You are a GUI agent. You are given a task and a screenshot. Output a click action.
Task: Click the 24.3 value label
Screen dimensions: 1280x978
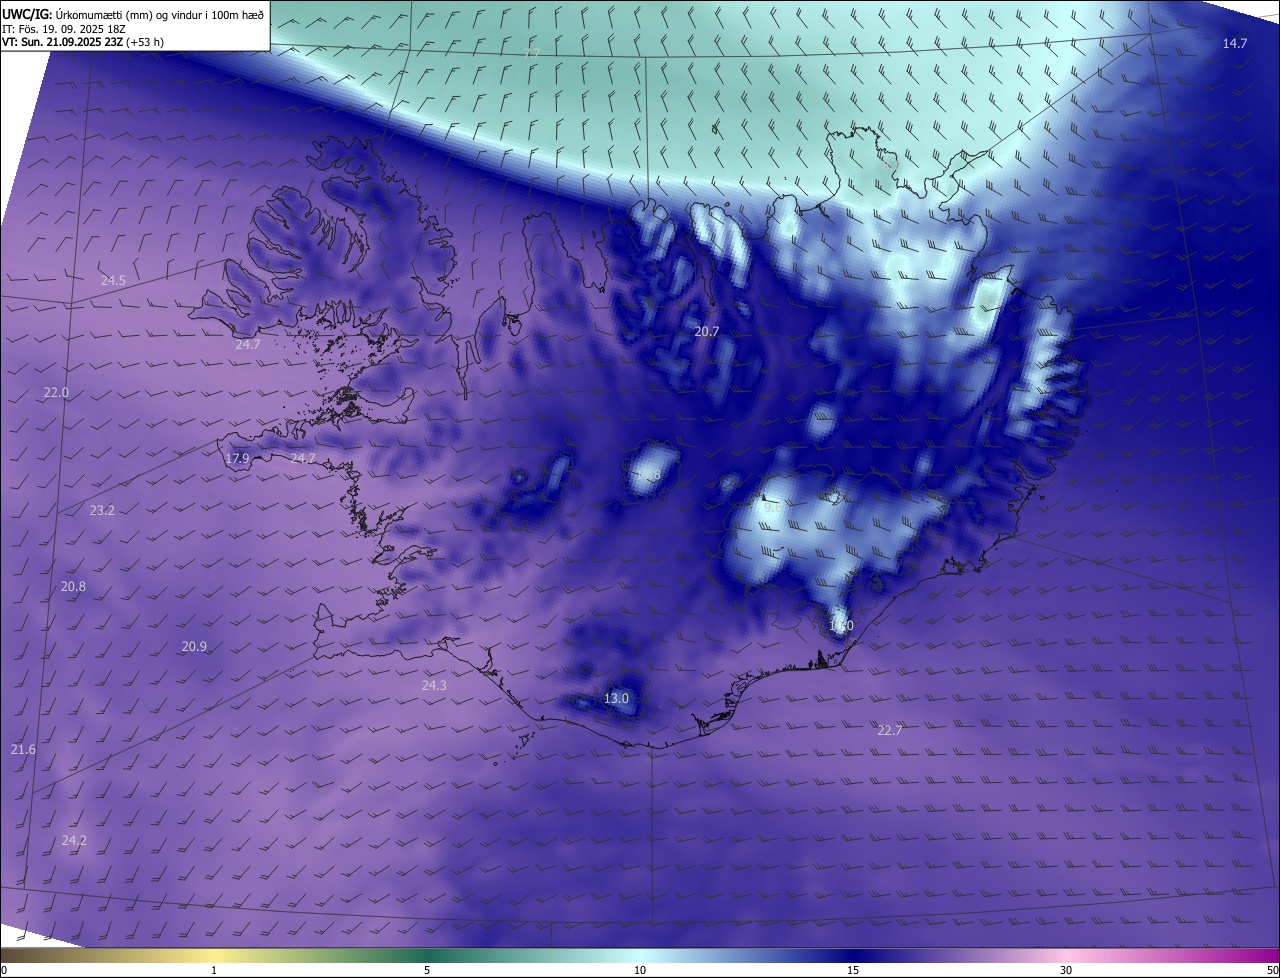click(434, 685)
